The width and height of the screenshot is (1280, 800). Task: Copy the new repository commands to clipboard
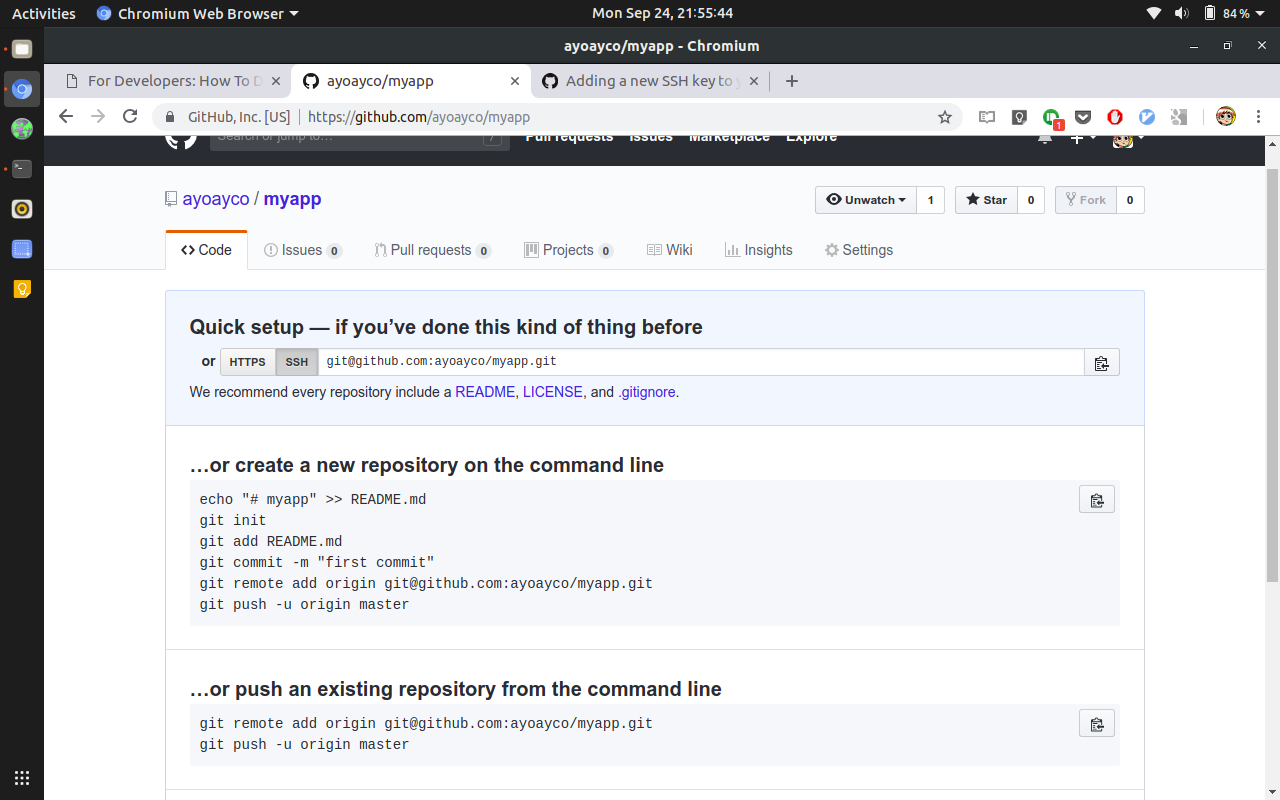coord(1096,500)
